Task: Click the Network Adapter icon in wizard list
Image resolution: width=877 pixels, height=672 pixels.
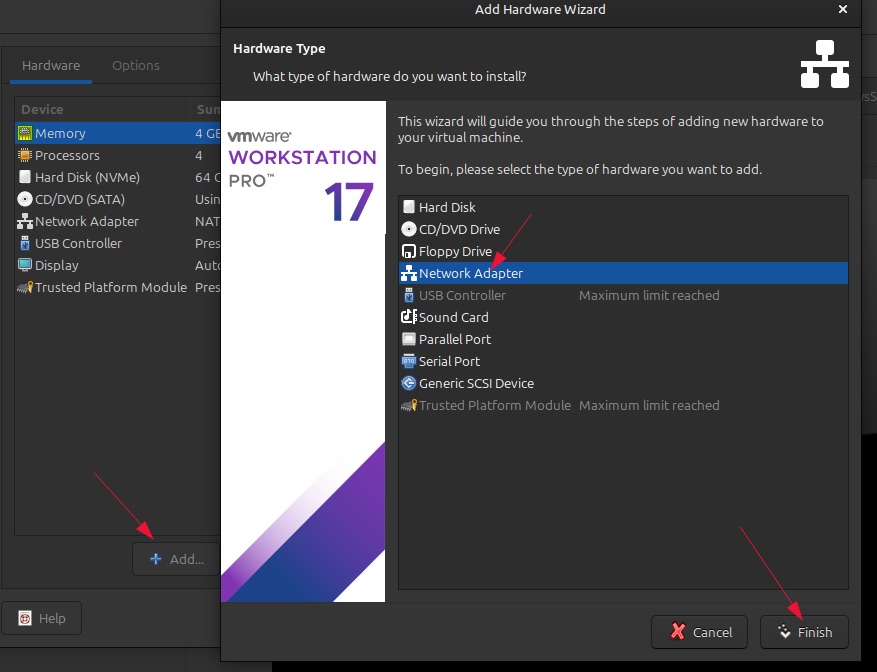Action: (408, 273)
